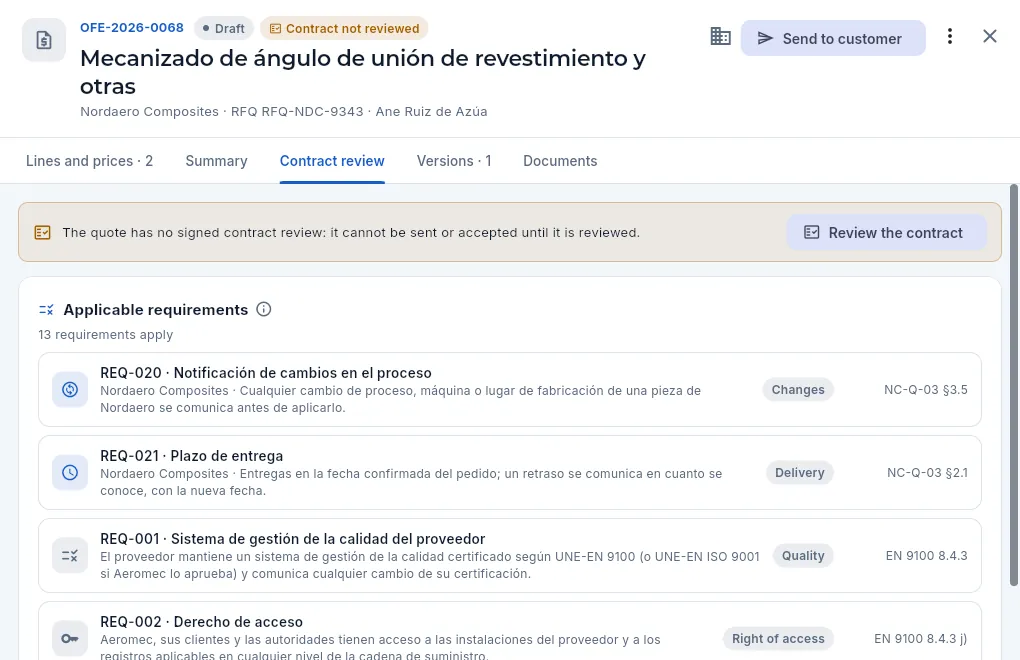Open the Documents tab
This screenshot has width=1020, height=660.
coord(560,161)
